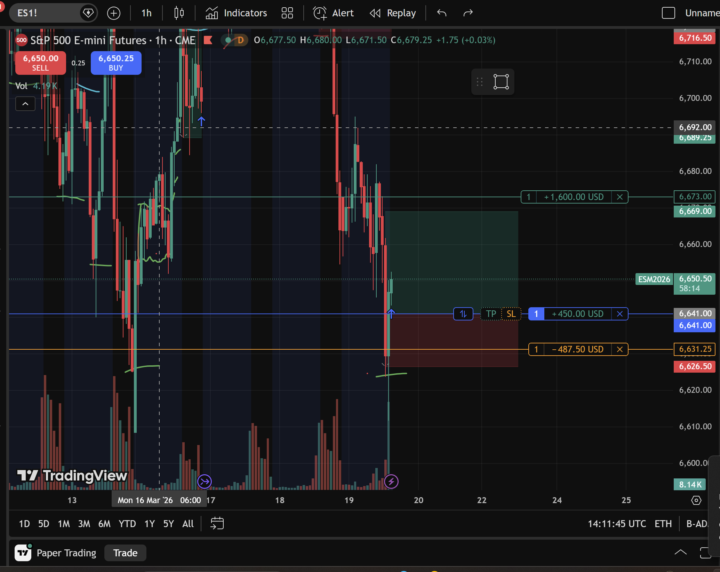
Task: Select the +1,600.00 USD take profit label
Action: pyautogui.click(x=574, y=197)
